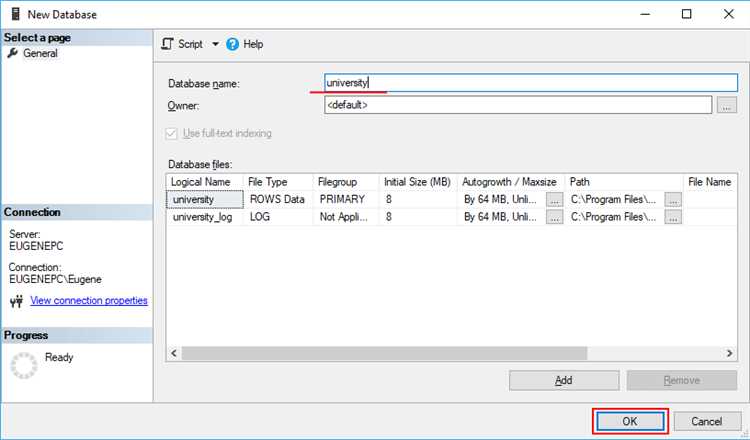Browse path for the university_log file
This screenshot has width=750, height=440.
673,218
